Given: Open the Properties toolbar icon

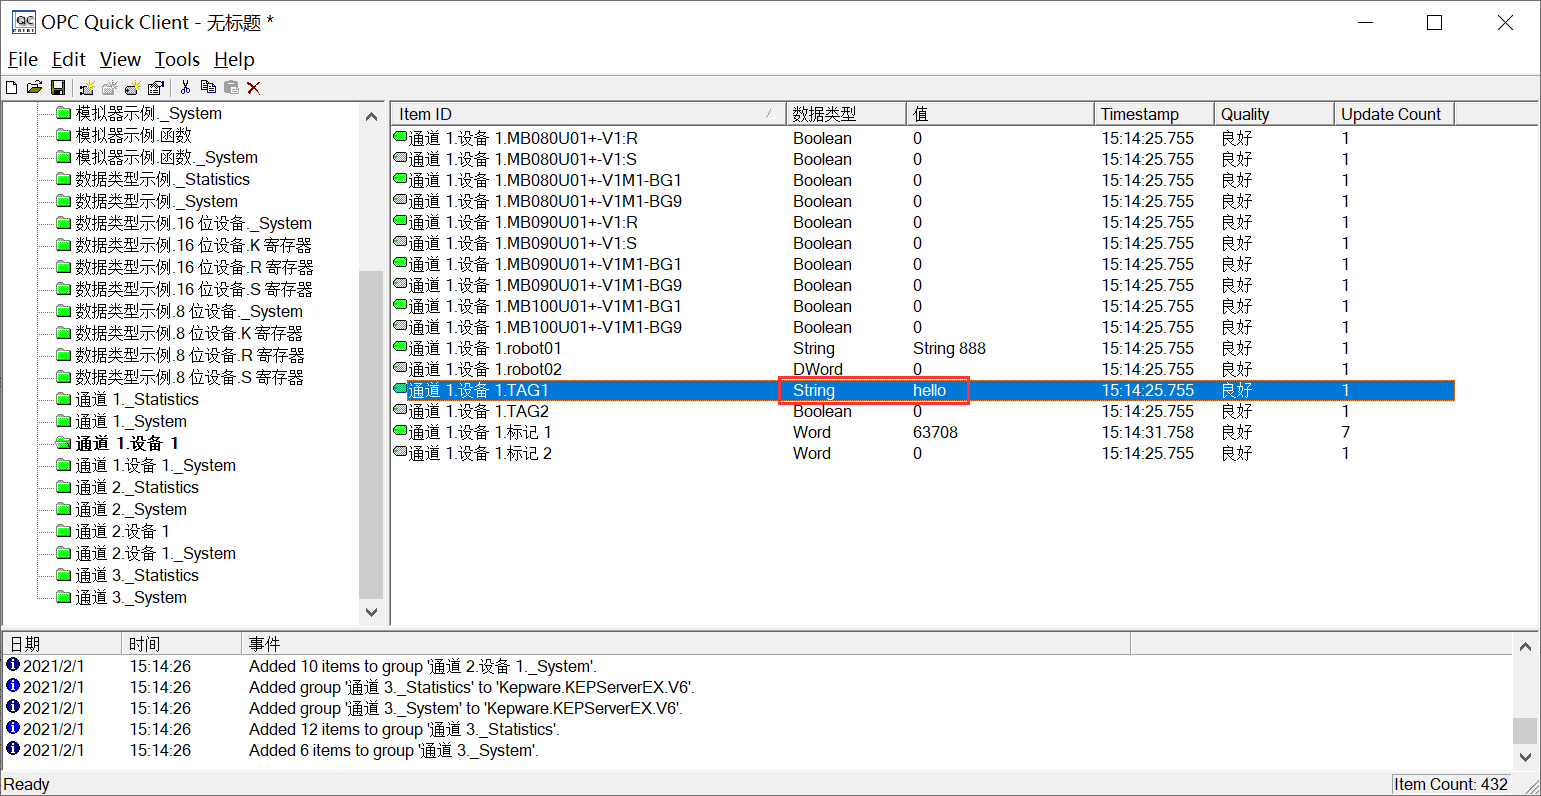Looking at the screenshot, I should coord(157,88).
